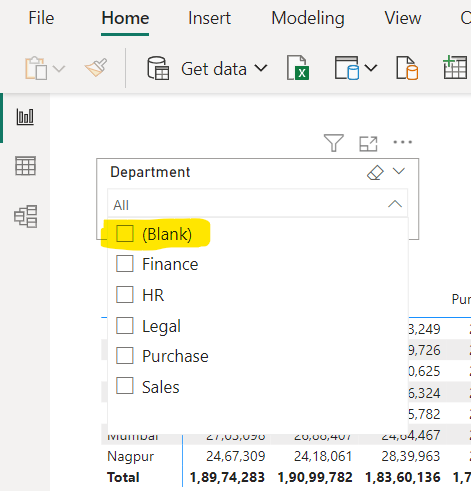Click the Paste clipboard icon
Image resolution: width=471 pixels, height=491 pixels.
point(36,68)
